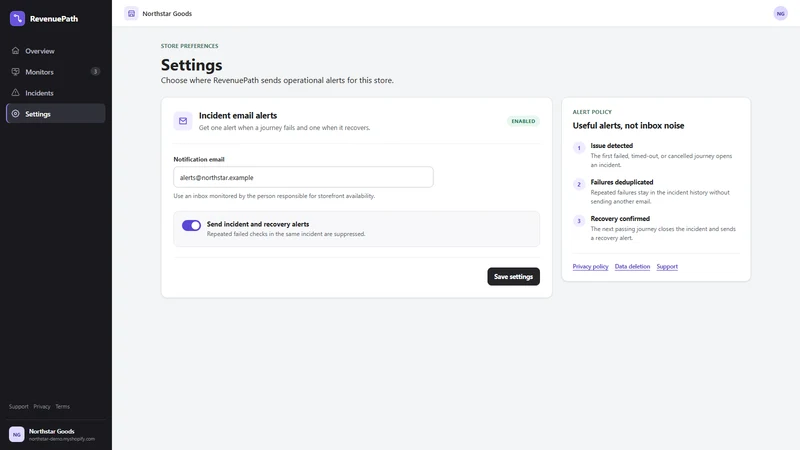Click 'Useful alerts, not inbox noise' heading
Viewport: 800px width, 450px height.
(628, 126)
